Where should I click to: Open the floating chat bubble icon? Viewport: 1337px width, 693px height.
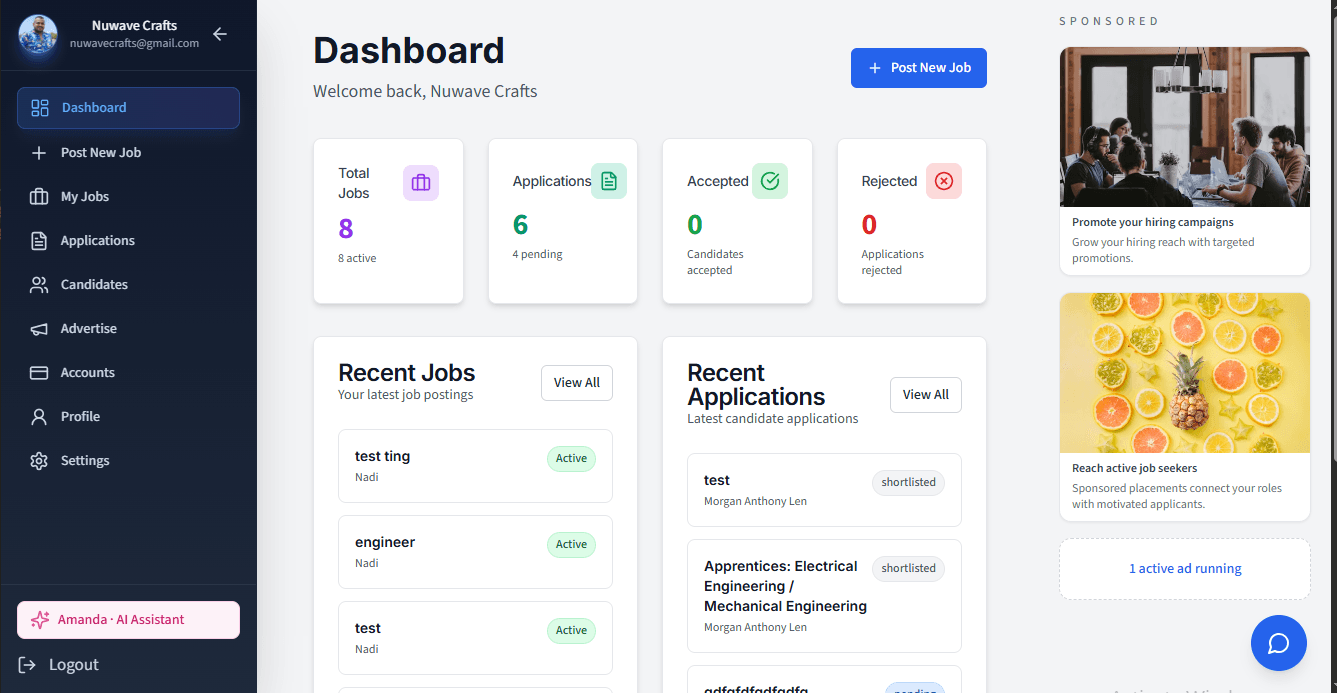click(1278, 643)
